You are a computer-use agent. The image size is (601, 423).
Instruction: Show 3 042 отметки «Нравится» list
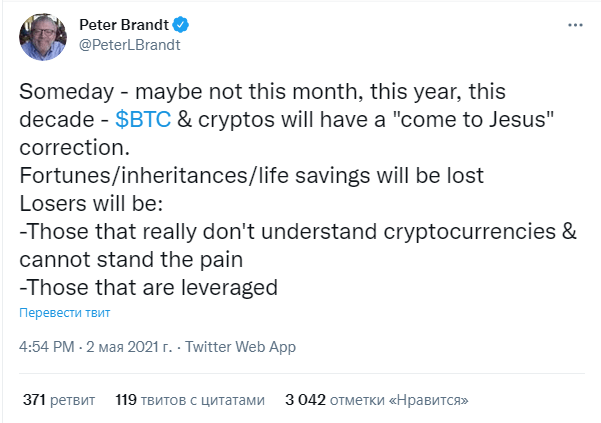[x=377, y=400]
